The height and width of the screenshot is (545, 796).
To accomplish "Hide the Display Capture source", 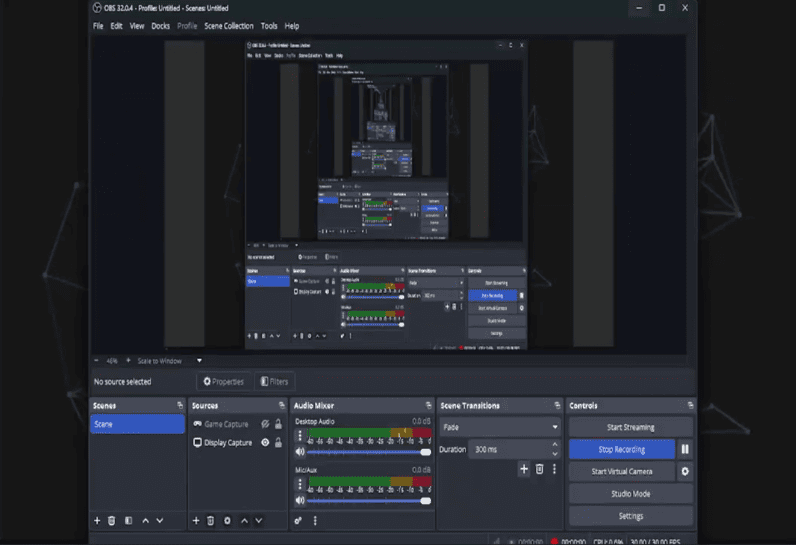I will (x=265, y=442).
